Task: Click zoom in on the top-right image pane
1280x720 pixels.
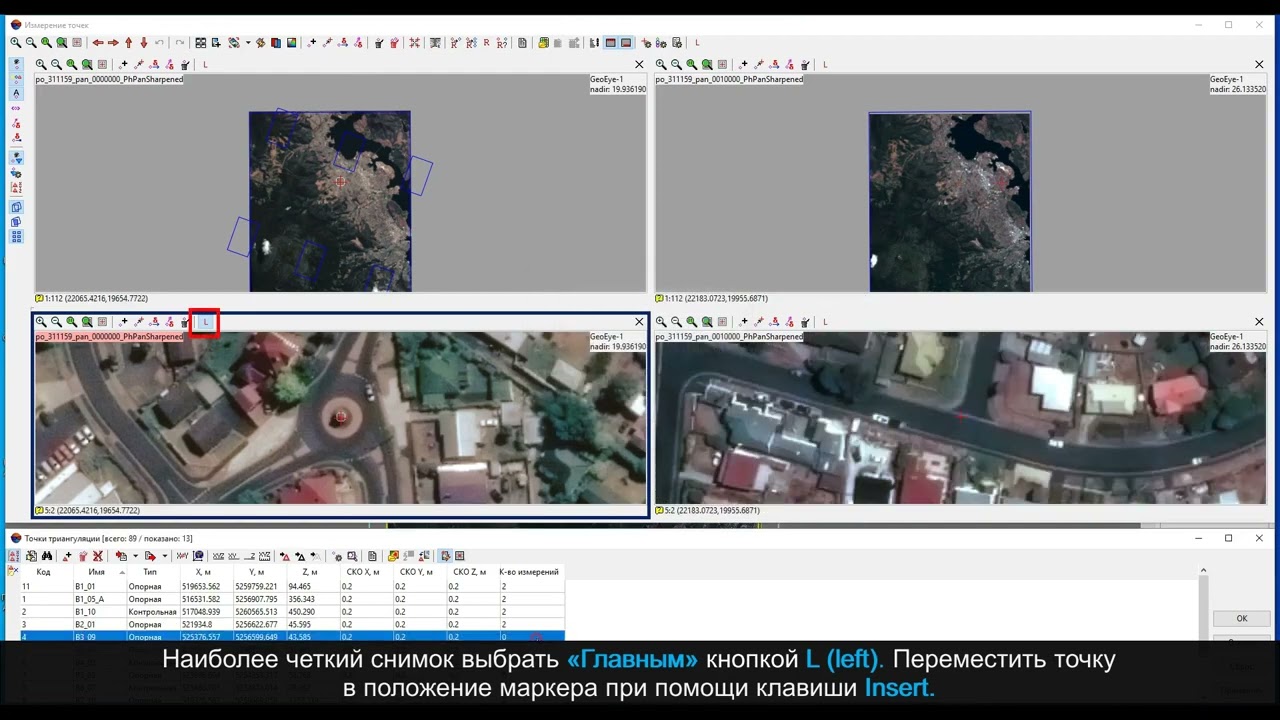Action: [661, 65]
